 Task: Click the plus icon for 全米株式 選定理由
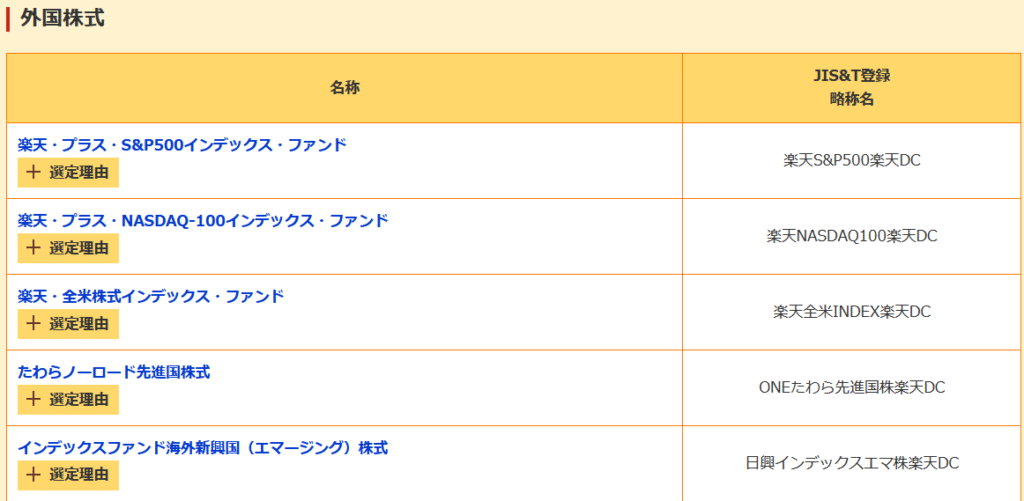point(34,324)
